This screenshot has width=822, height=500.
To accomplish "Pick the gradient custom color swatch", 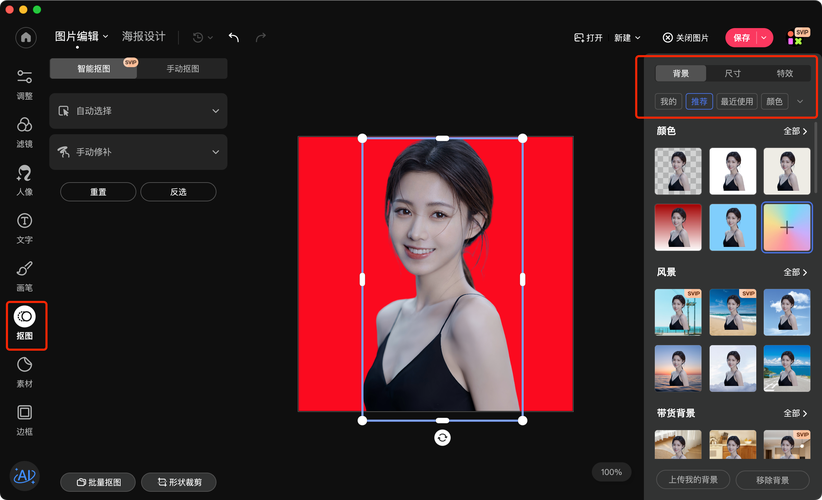I will pos(787,227).
